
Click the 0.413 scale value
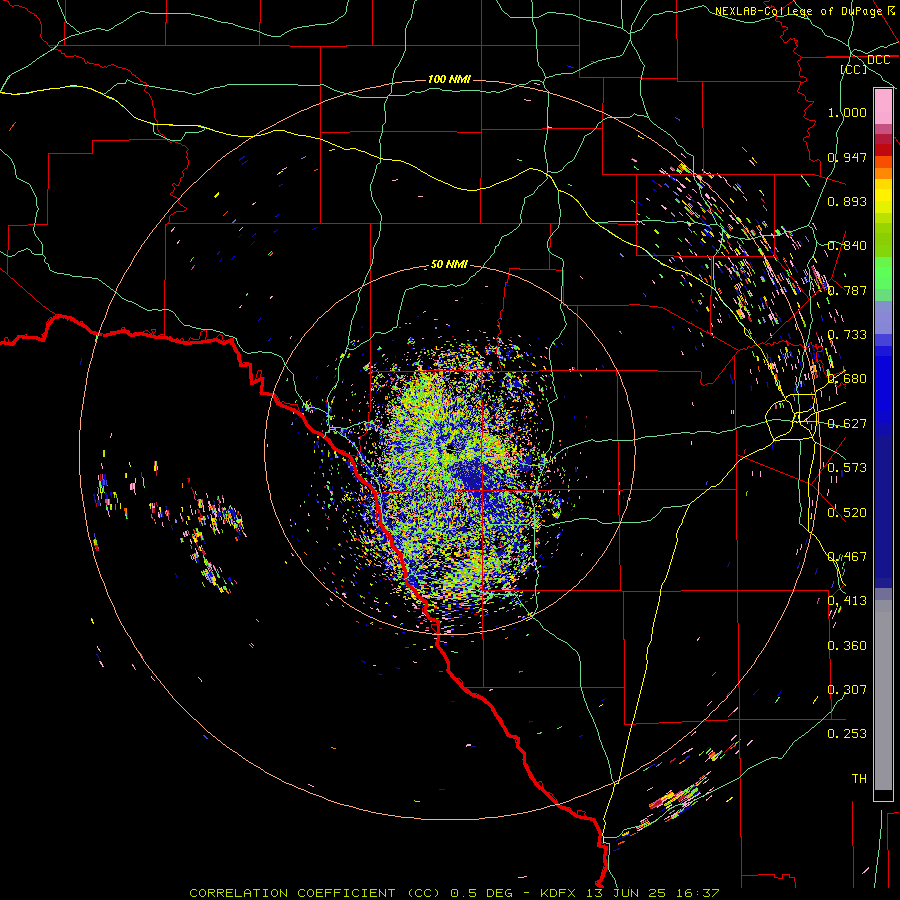[847, 601]
